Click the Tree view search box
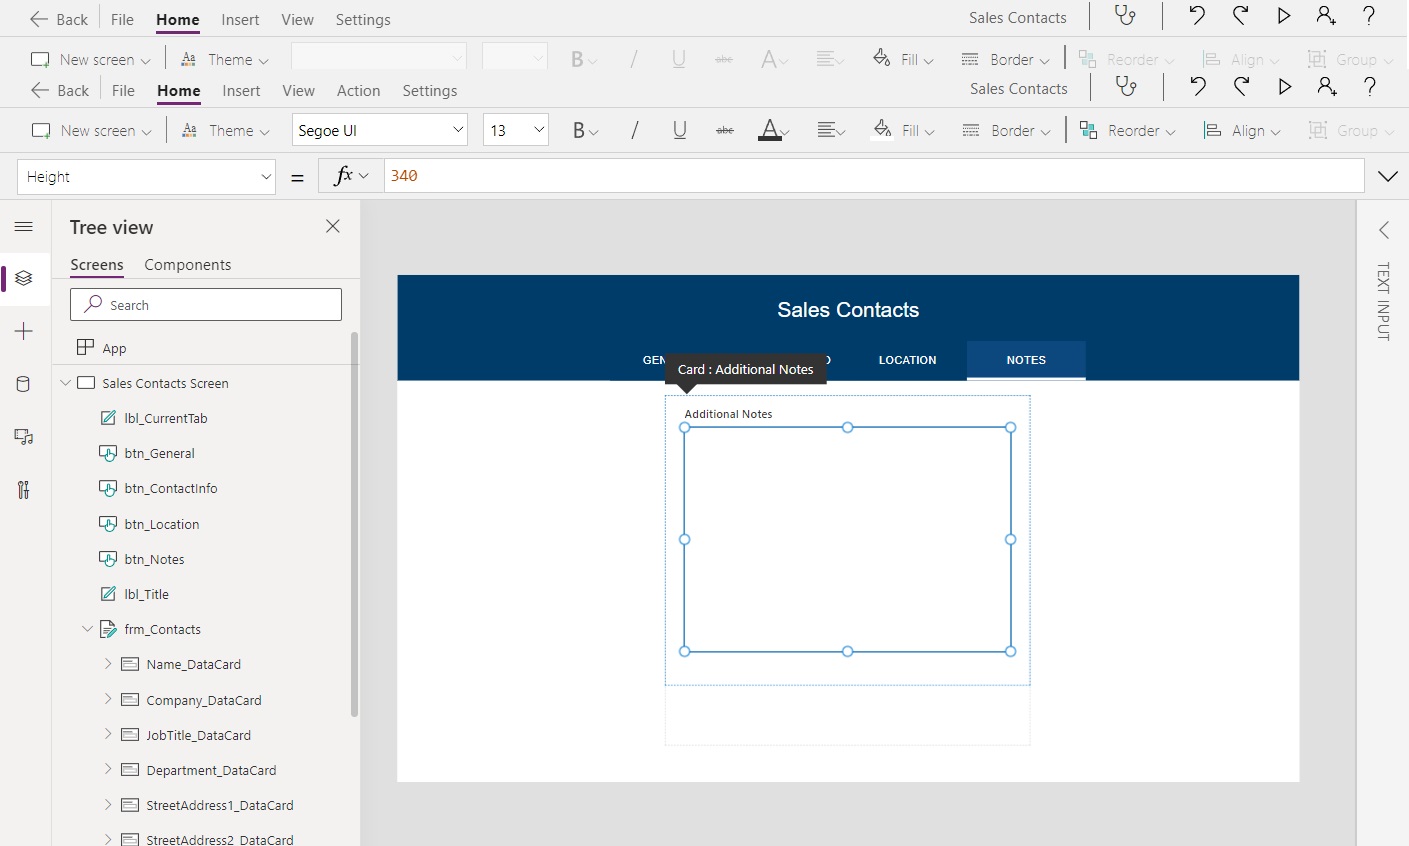1409x846 pixels. [x=205, y=304]
